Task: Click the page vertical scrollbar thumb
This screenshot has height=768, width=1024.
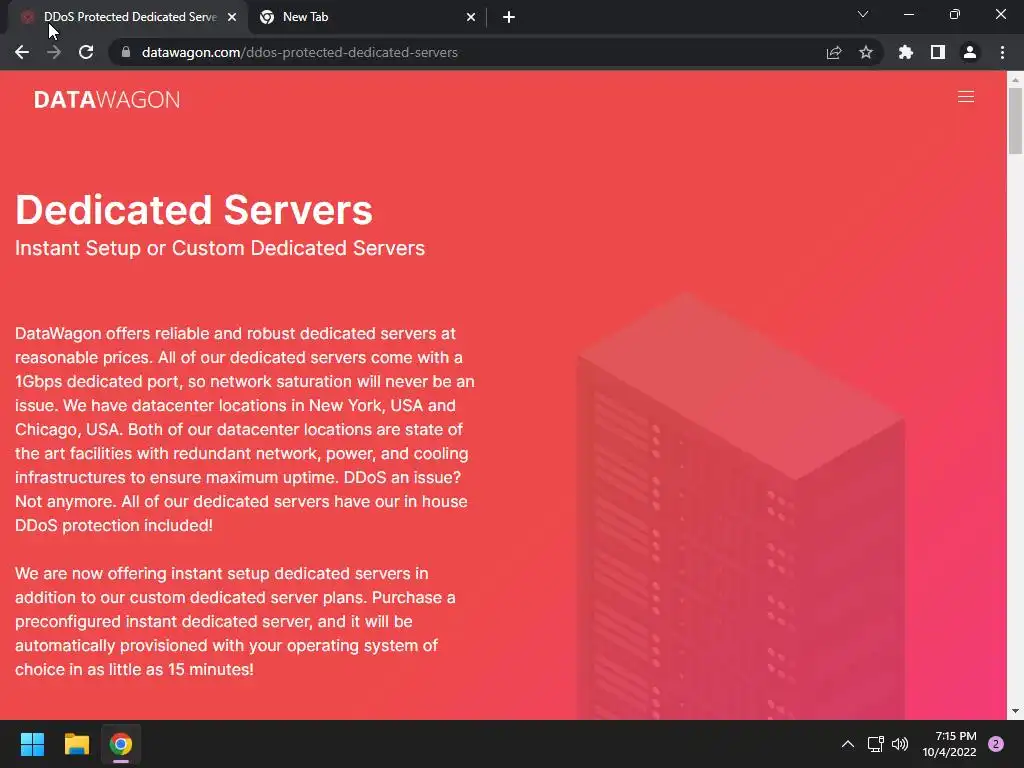Action: [1015, 121]
